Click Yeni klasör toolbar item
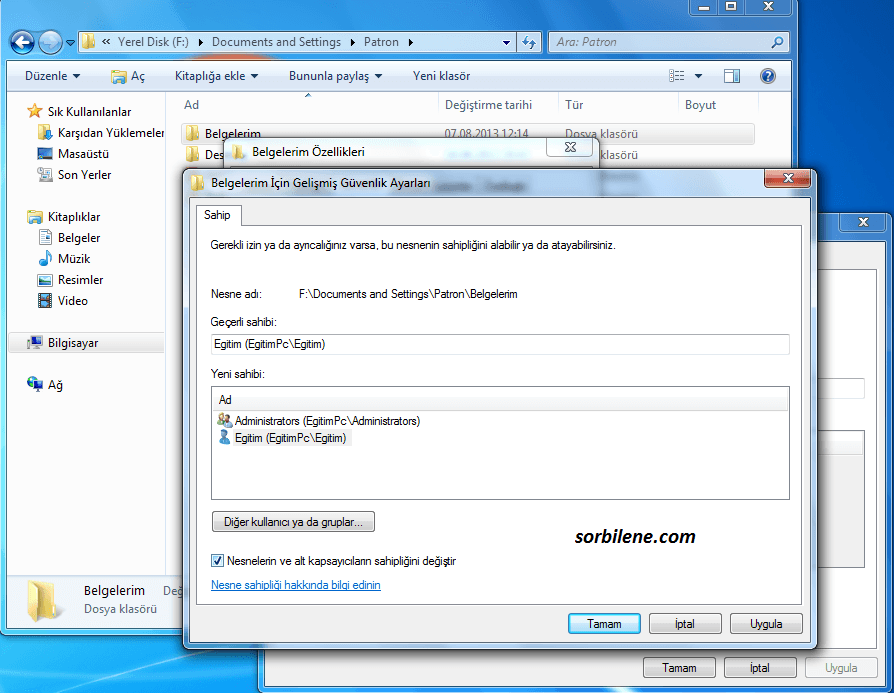This screenshot has width=894, height=693. click(x=441, y=76)
